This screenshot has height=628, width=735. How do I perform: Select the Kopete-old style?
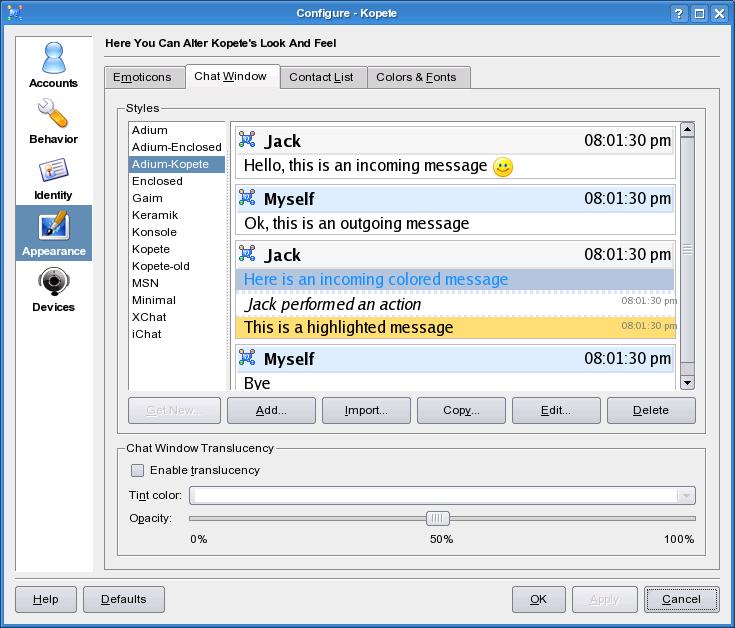tap(177, 266)
